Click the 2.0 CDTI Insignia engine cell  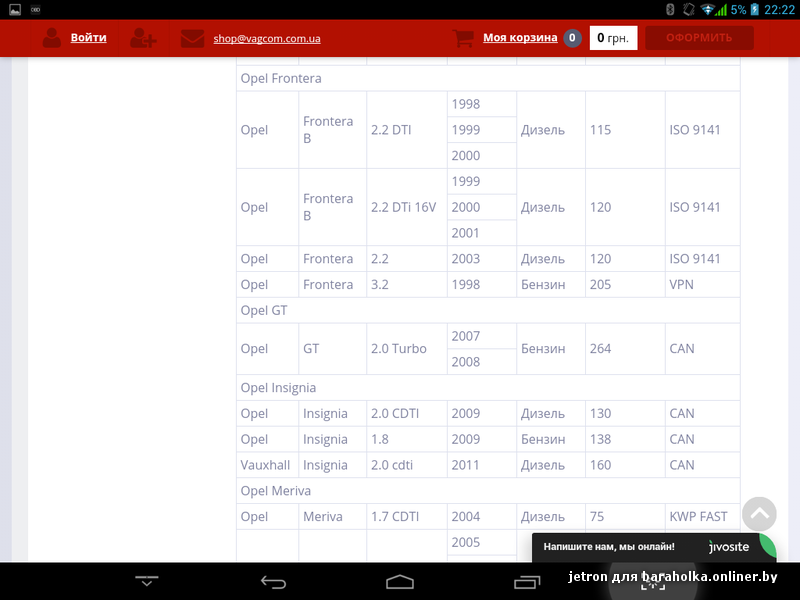click(407, 413)
